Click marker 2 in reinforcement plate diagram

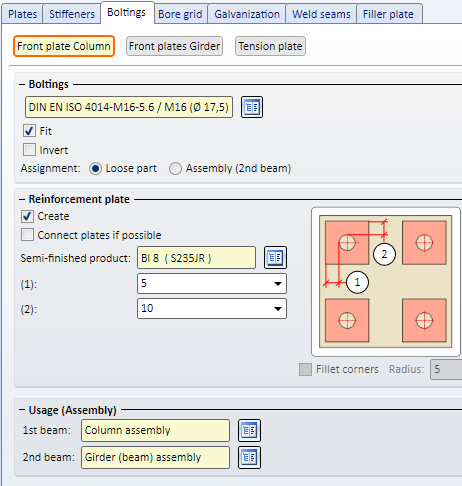click(x=384, y=254)
